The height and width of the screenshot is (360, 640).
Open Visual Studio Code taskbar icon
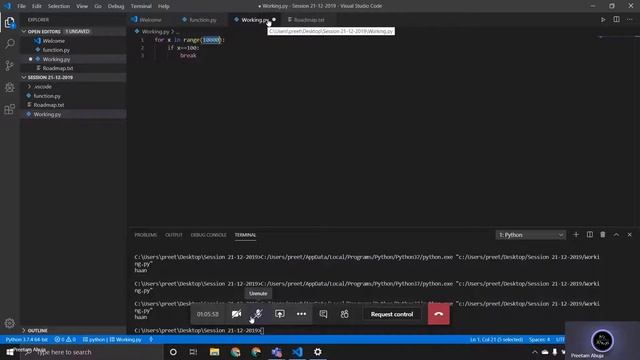pyautogui.click(x=298, y=352)
